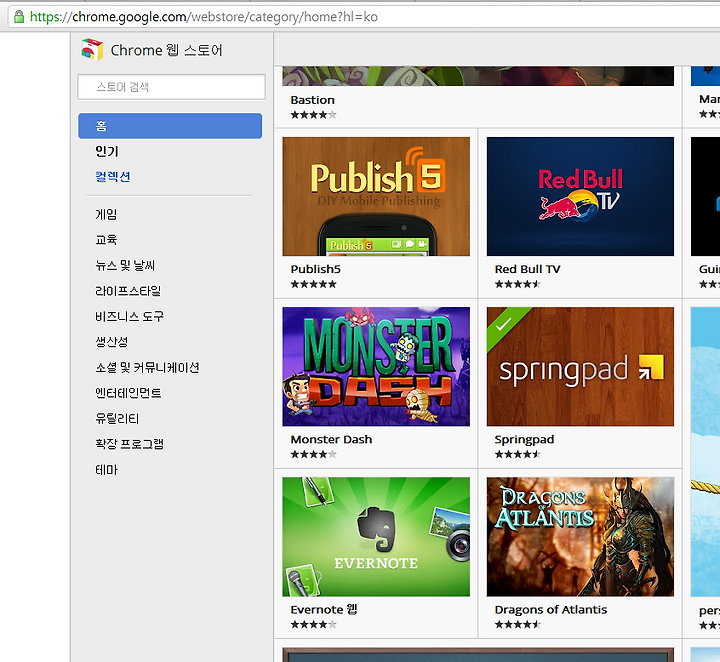
Task: Click the Bastion star rating
Action: click(x=313, y=115)
